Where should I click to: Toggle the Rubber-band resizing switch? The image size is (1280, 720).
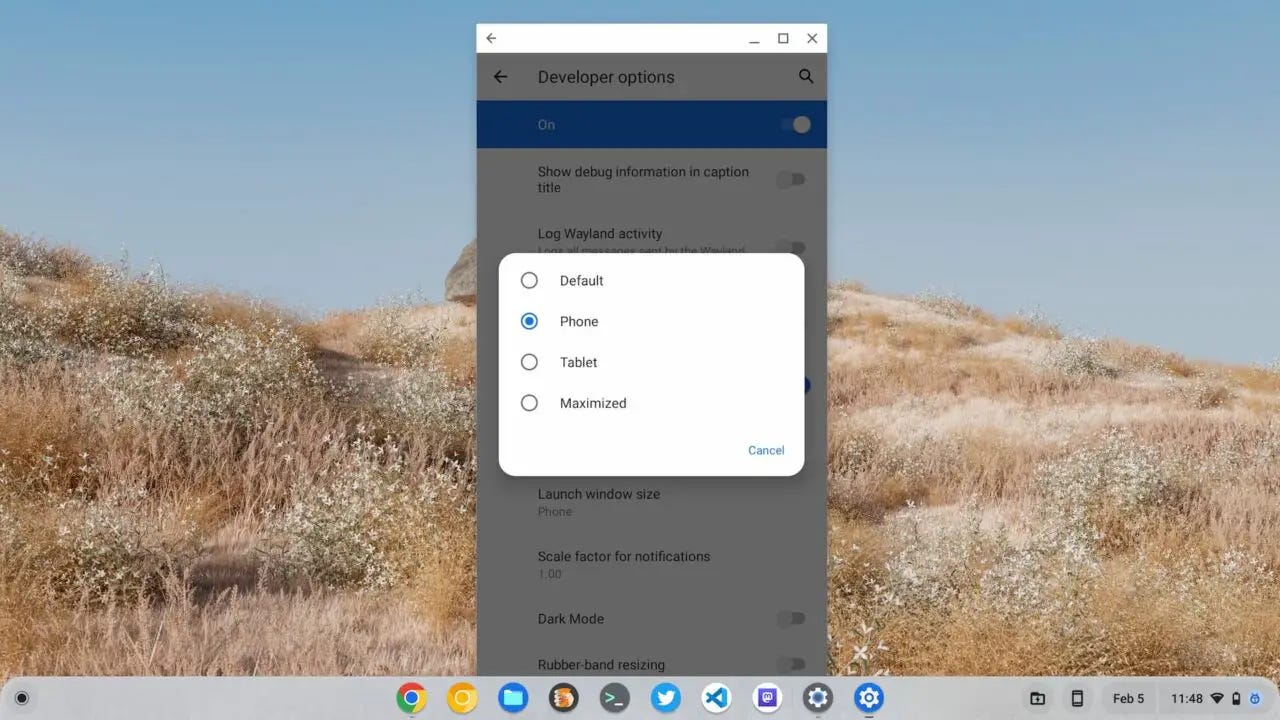click(x=792, y=665)
